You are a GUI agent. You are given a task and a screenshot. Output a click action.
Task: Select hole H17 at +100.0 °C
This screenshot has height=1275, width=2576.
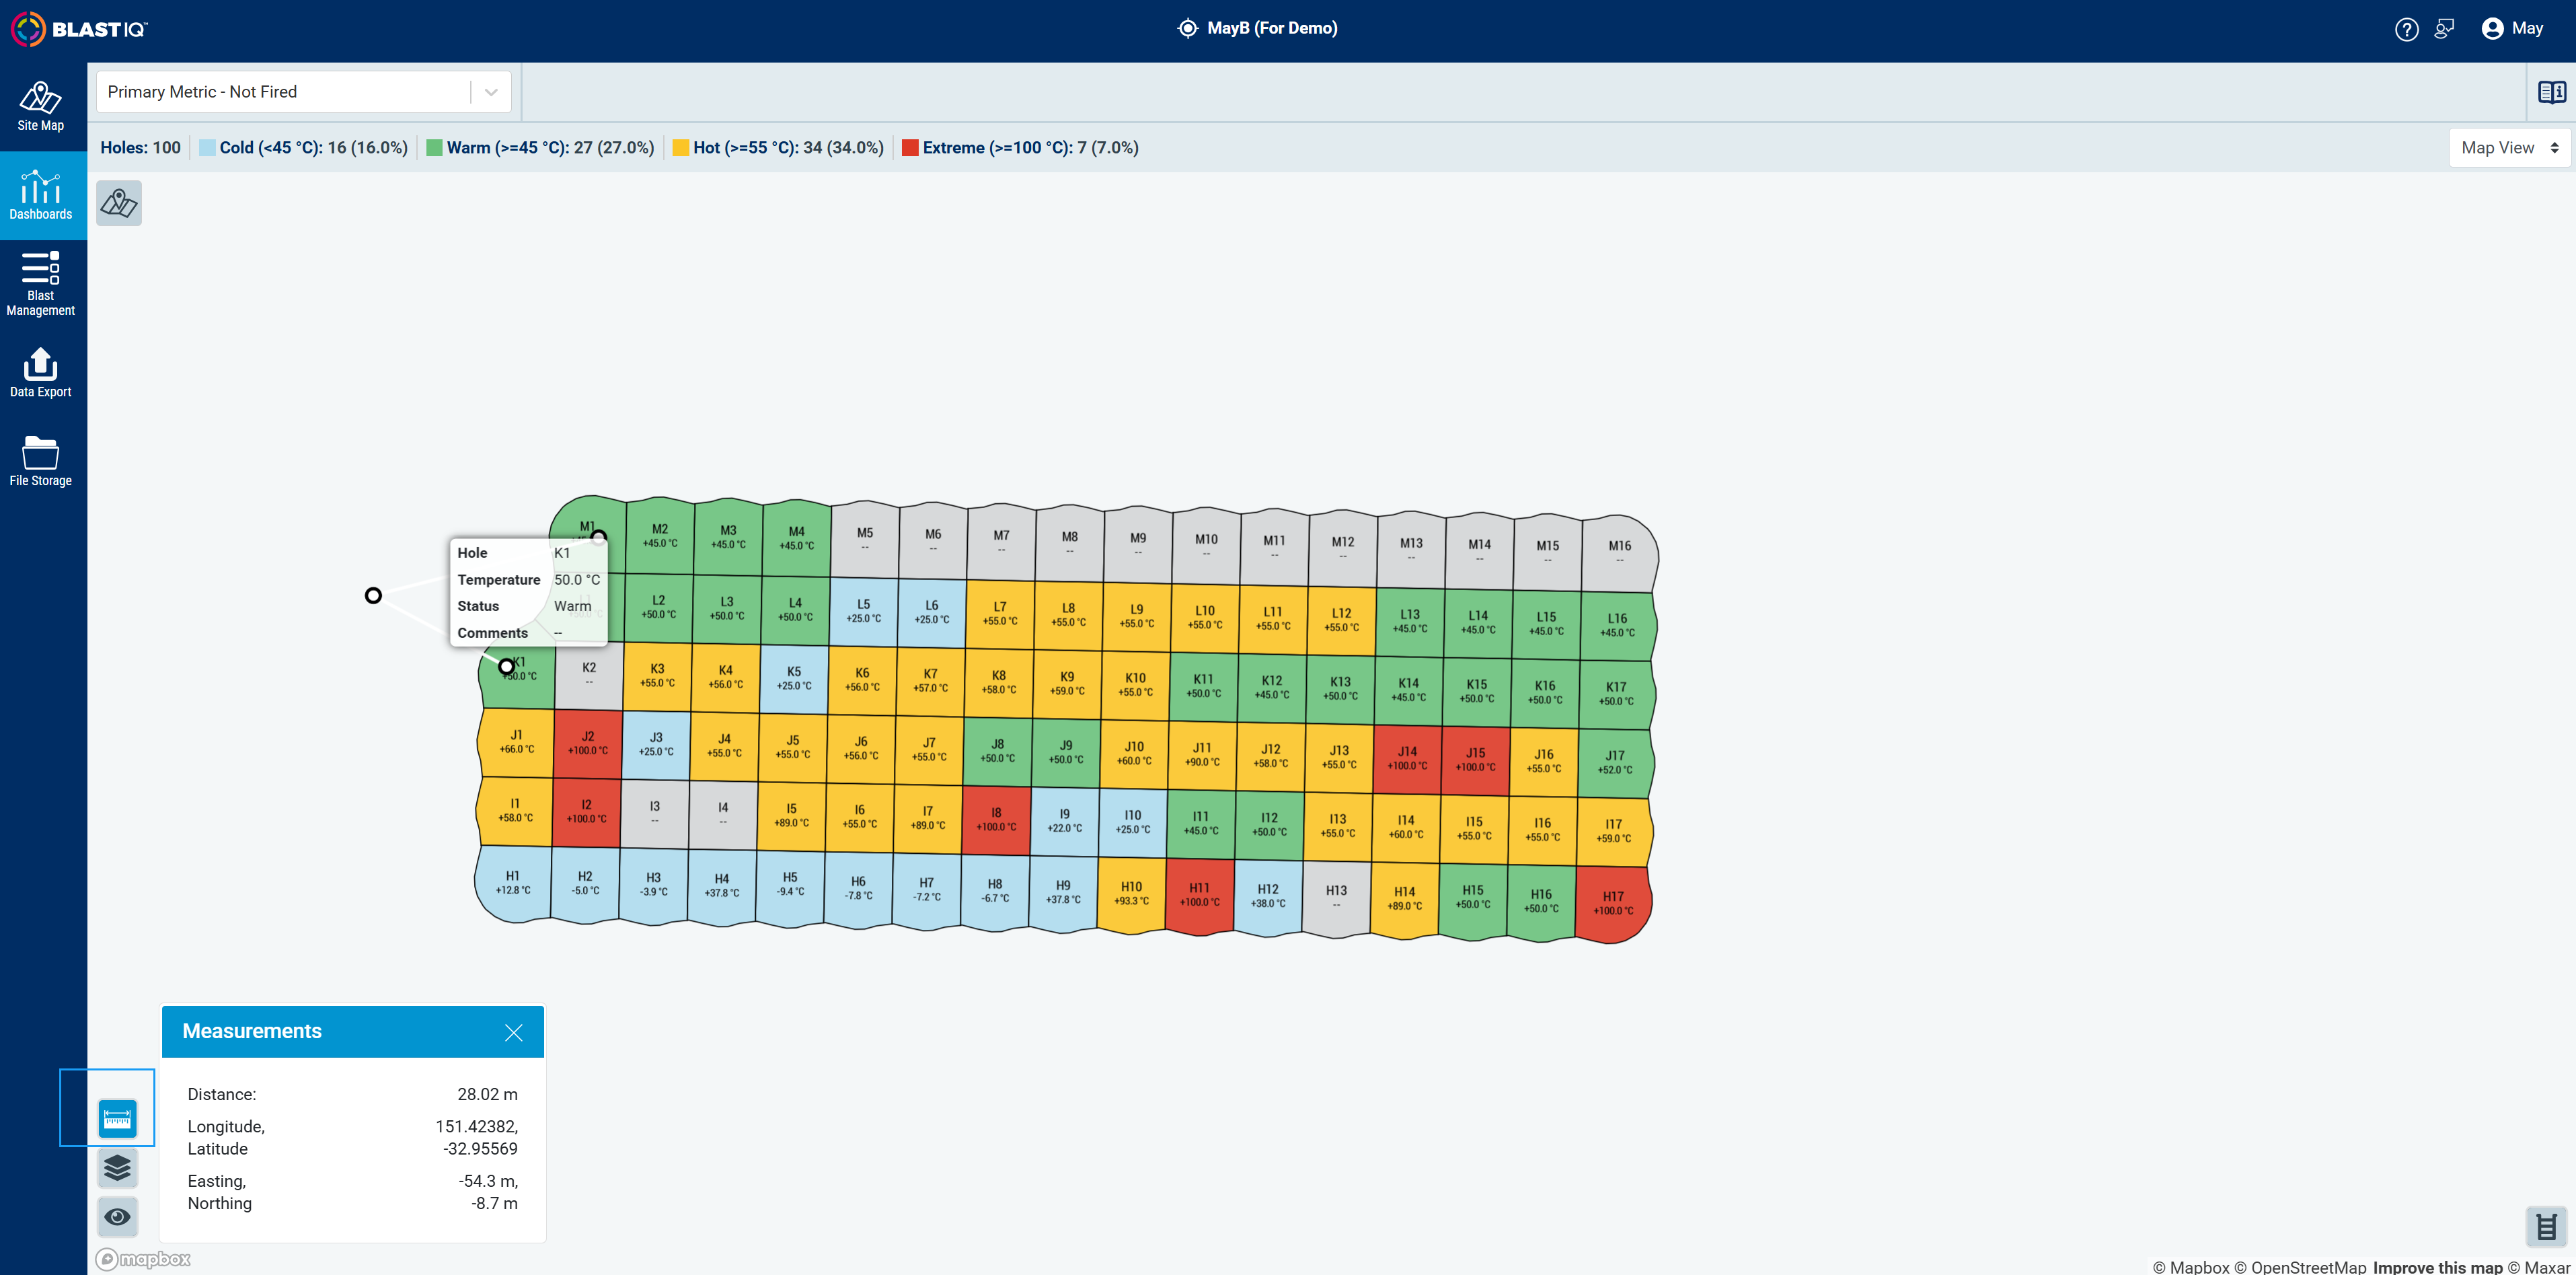coord(1613,904)
